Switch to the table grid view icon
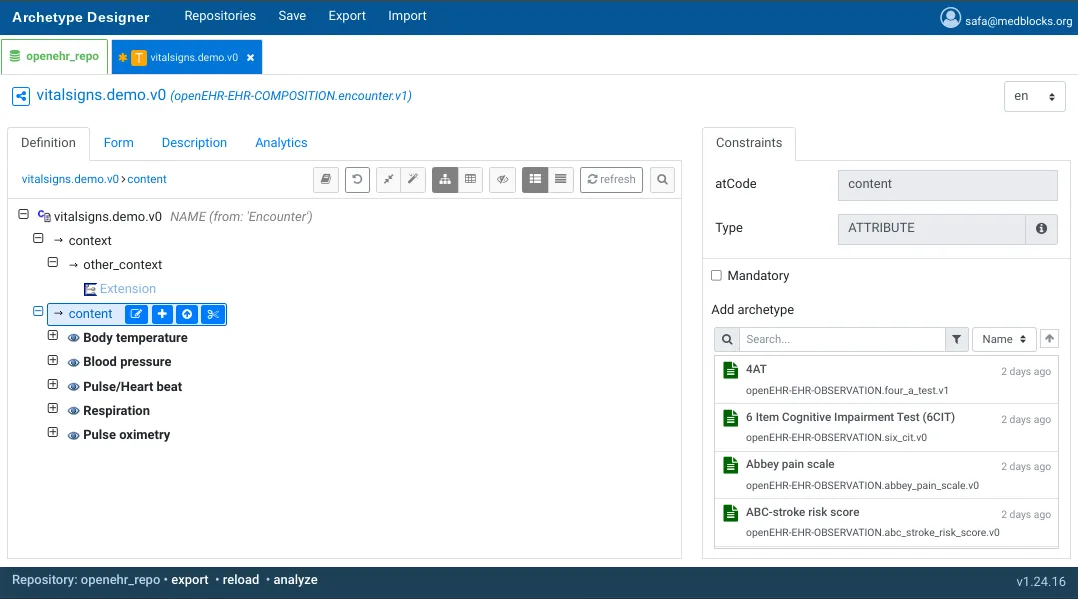 click(x=470, y=180)
